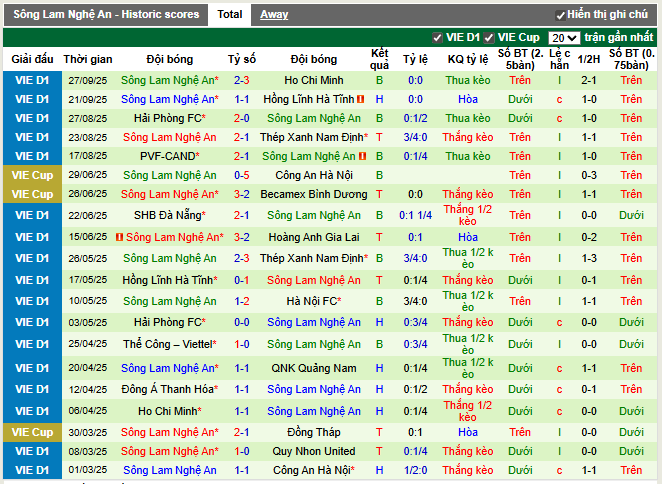Open Hà Nội FC team link
The height and width of the screenshot is (484, 662).
(314, 301)
